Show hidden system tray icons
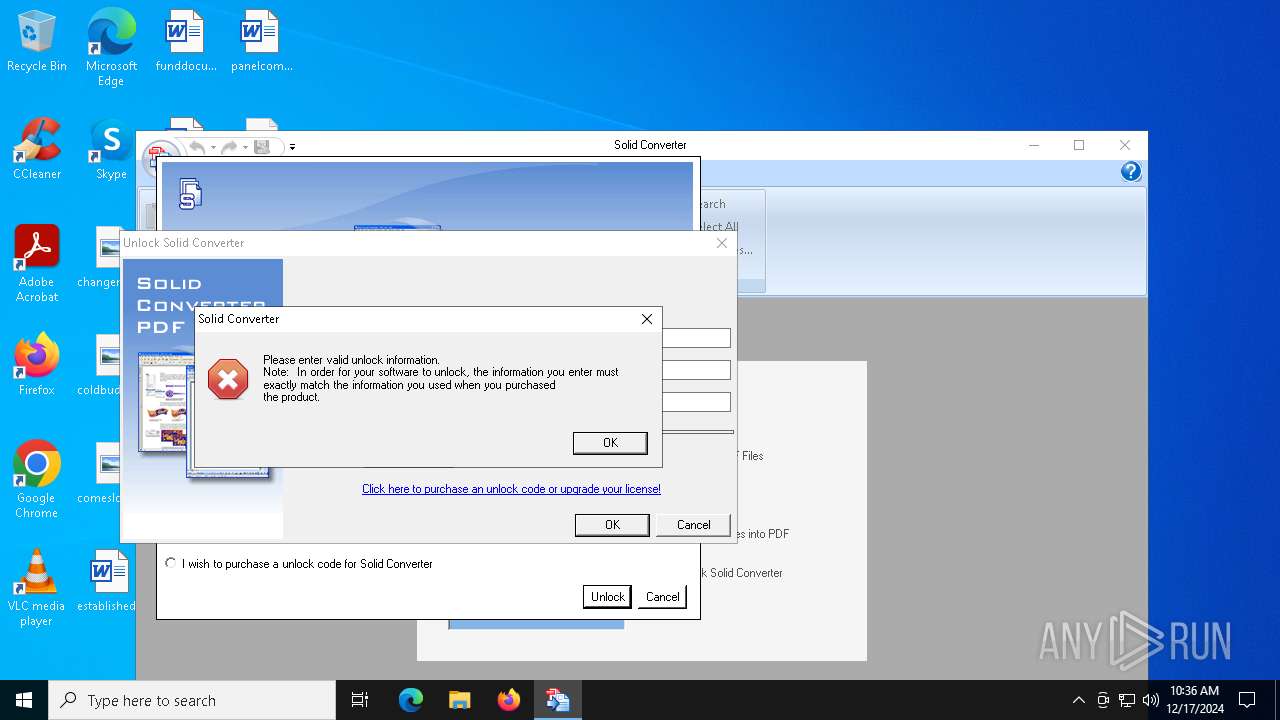 coord(1078,700)
